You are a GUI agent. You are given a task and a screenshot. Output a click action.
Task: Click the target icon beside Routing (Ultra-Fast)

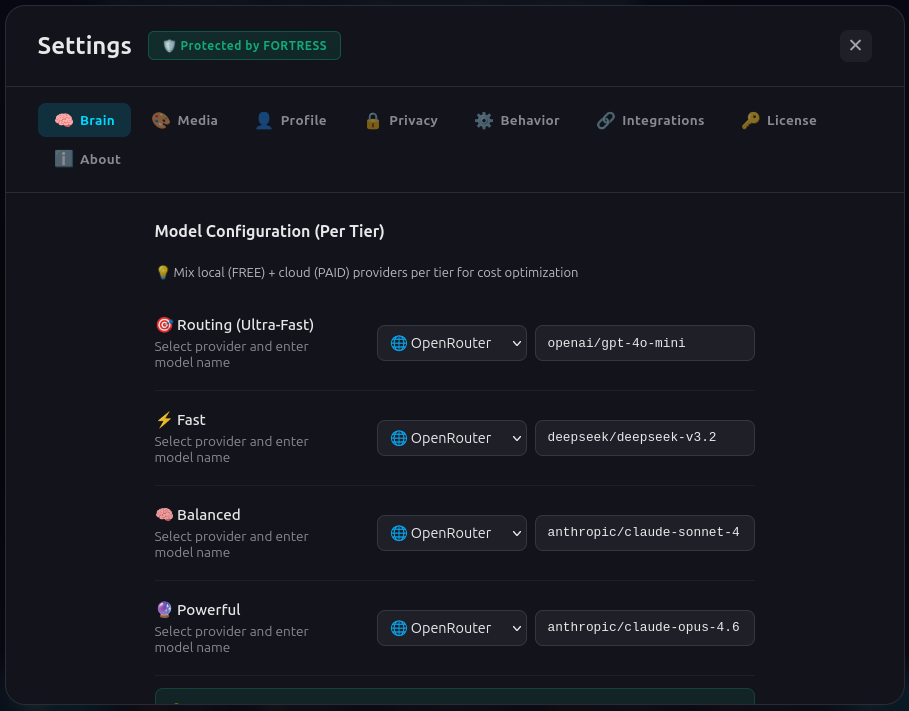[164, 325]
